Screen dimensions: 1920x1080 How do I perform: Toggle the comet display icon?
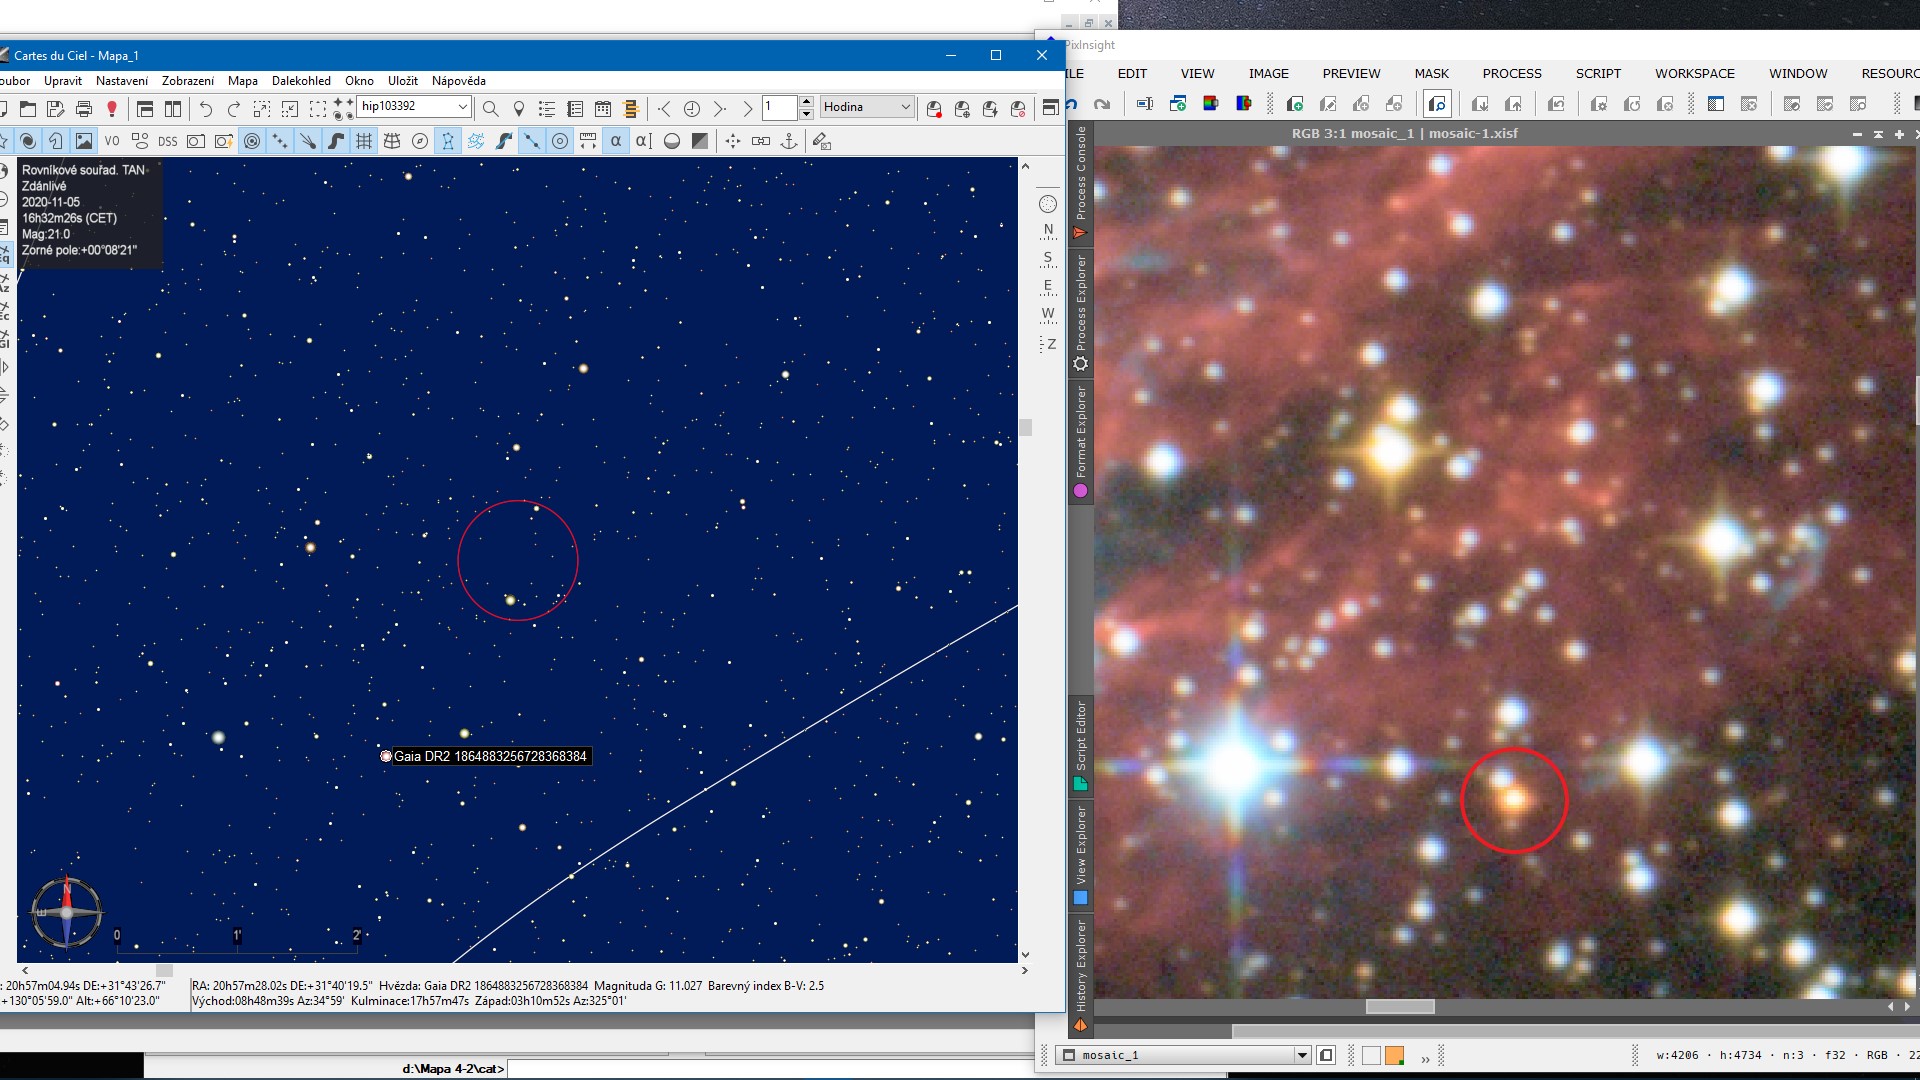tap(308, 141)
